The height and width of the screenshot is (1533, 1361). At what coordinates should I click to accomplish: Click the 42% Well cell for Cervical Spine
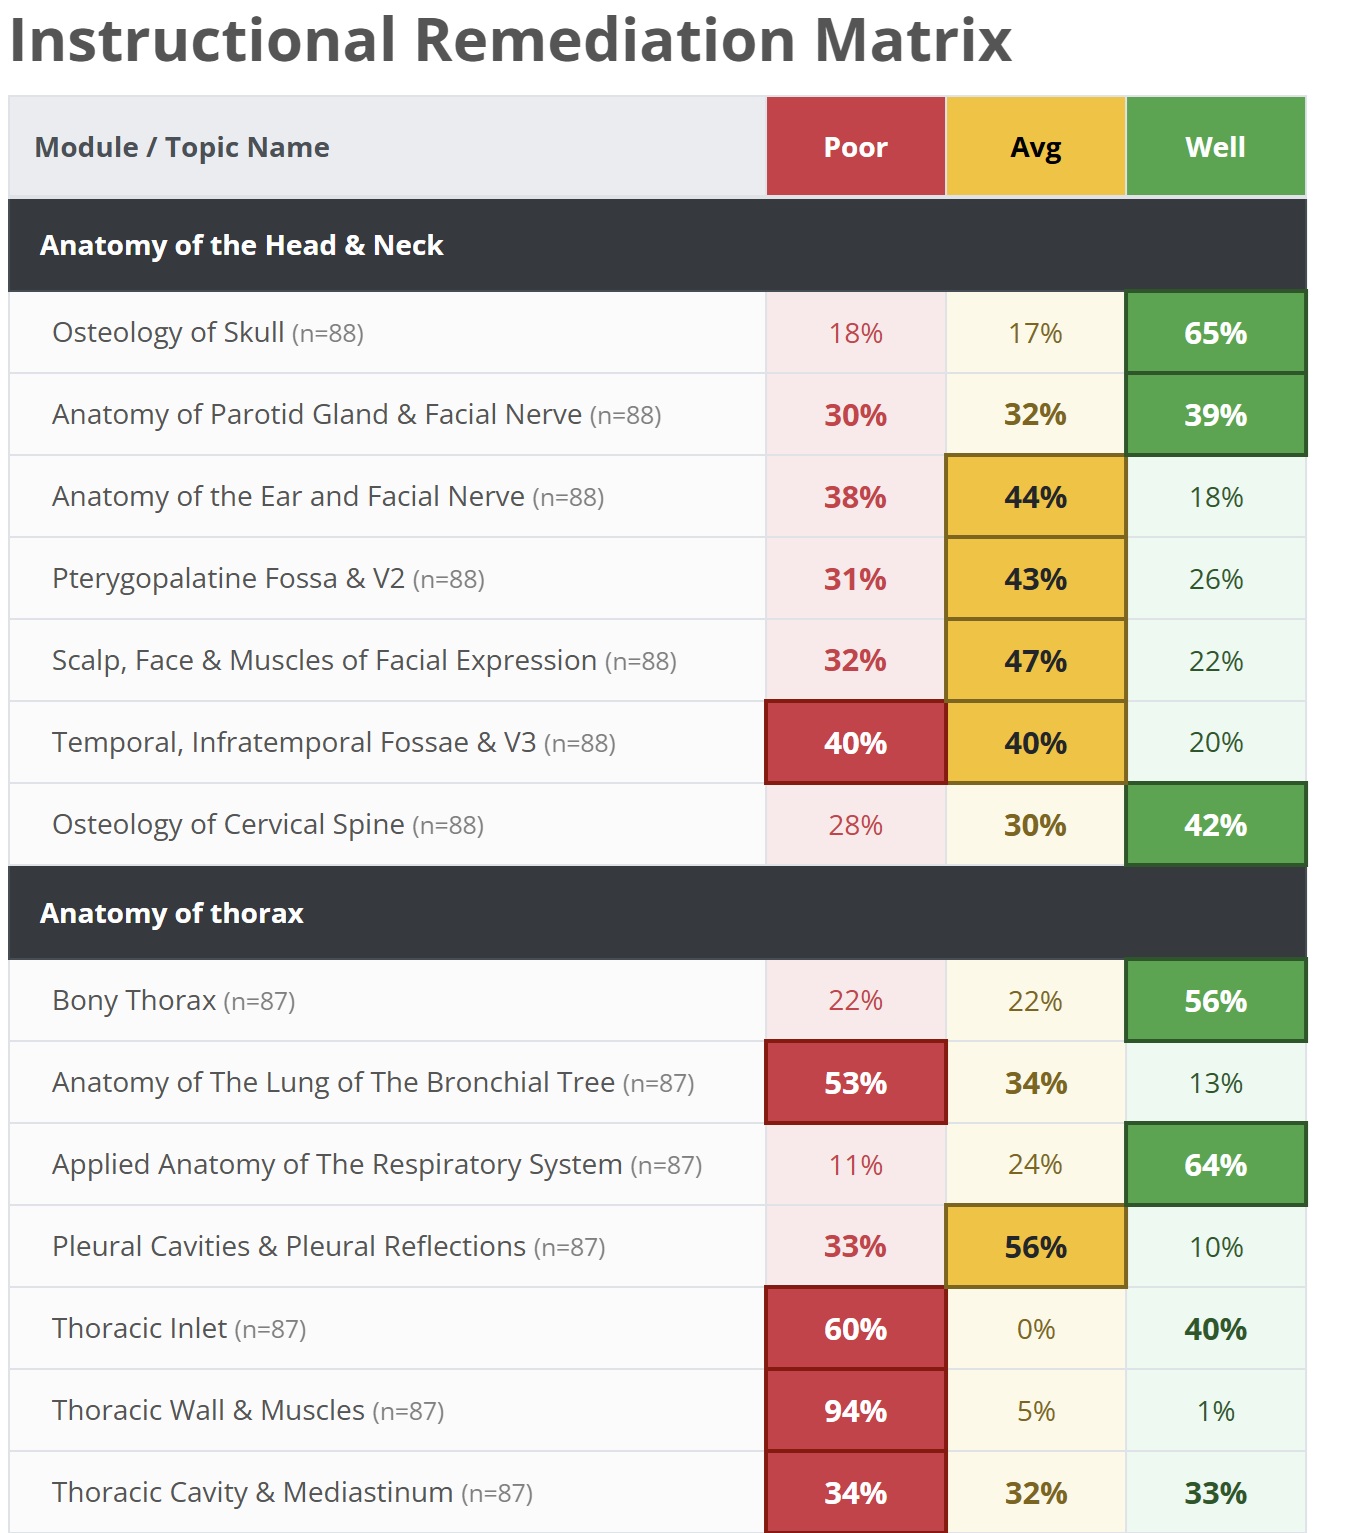tap(1215, 825)
